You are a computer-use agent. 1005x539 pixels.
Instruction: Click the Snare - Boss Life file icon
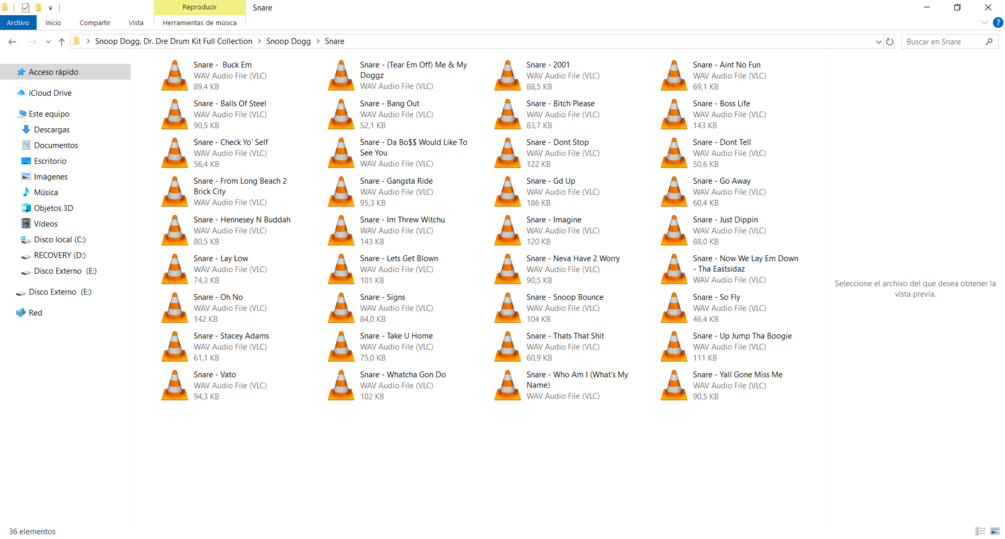click(674, 114)
